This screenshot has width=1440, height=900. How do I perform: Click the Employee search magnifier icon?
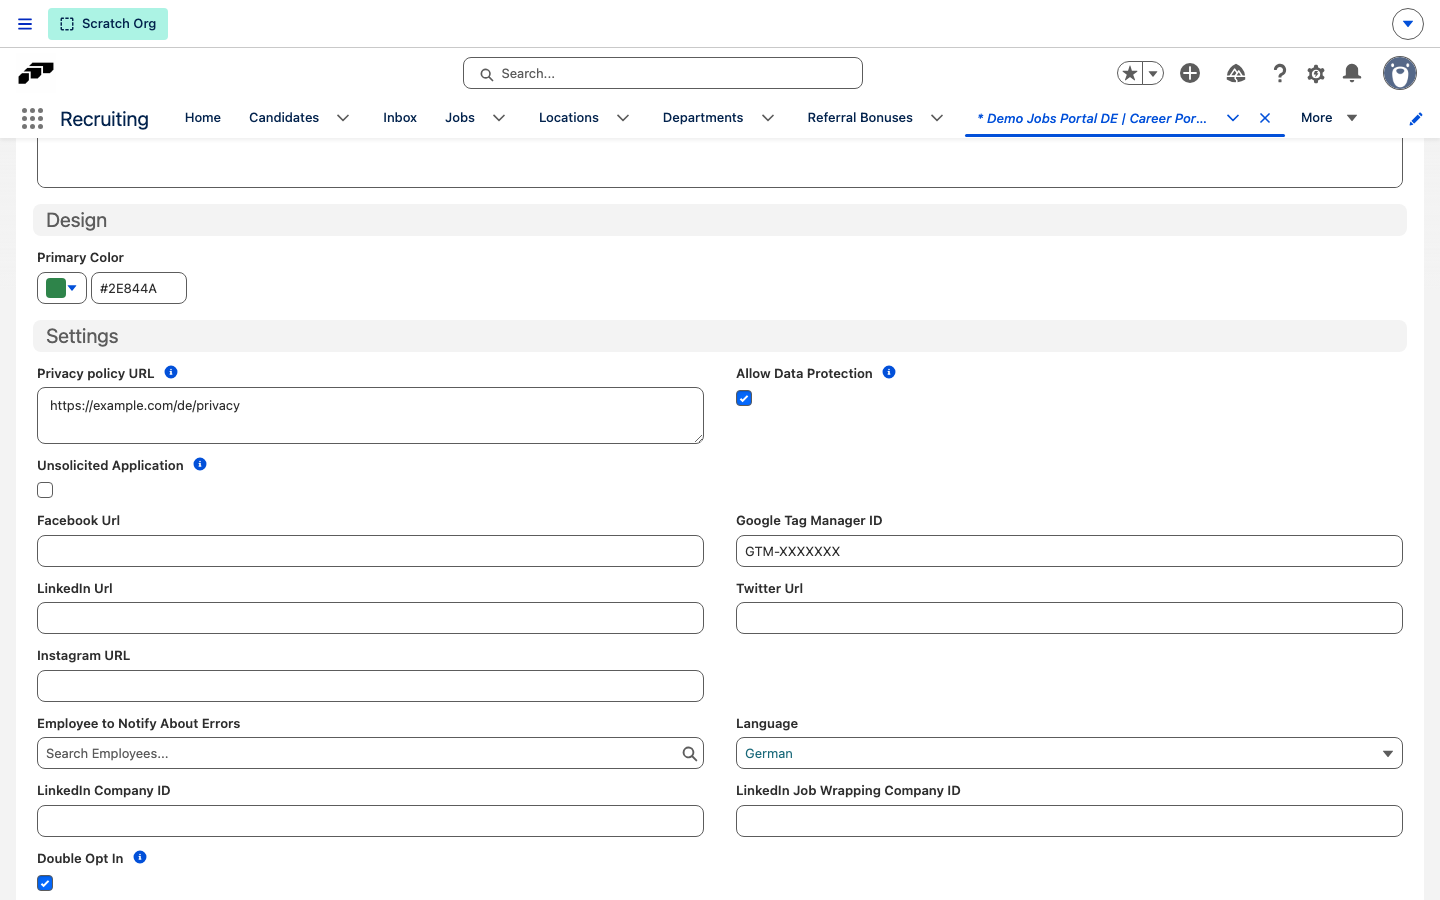pos(690,754)
